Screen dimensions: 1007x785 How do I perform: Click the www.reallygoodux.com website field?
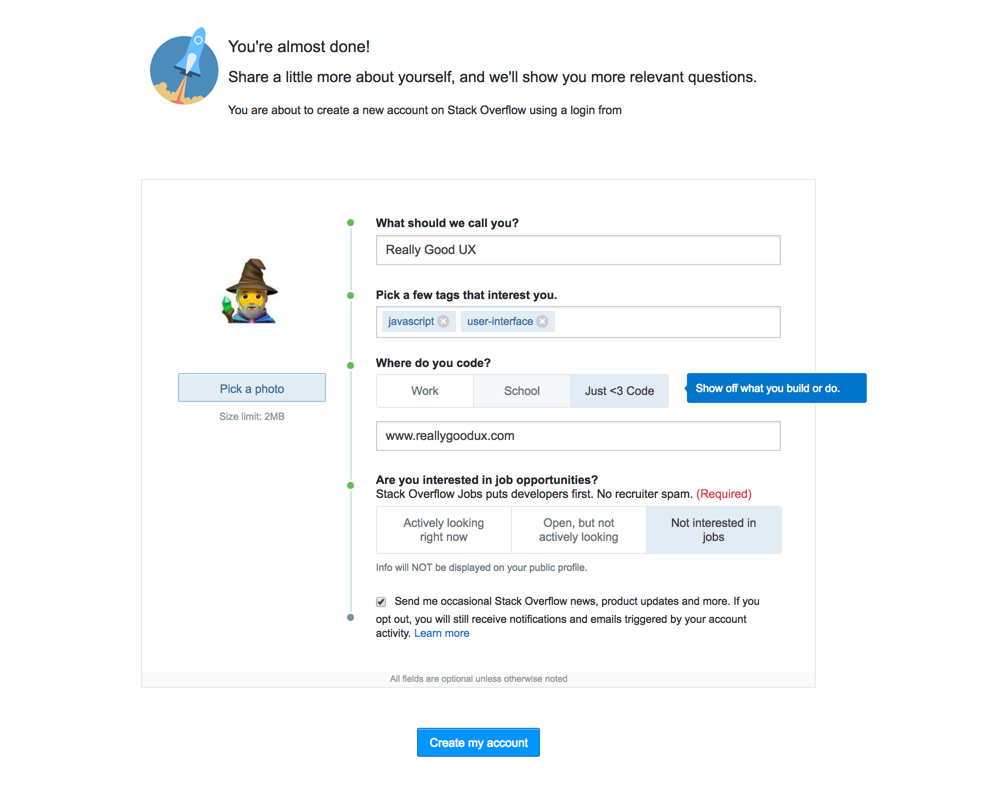(x=578, y=436)
